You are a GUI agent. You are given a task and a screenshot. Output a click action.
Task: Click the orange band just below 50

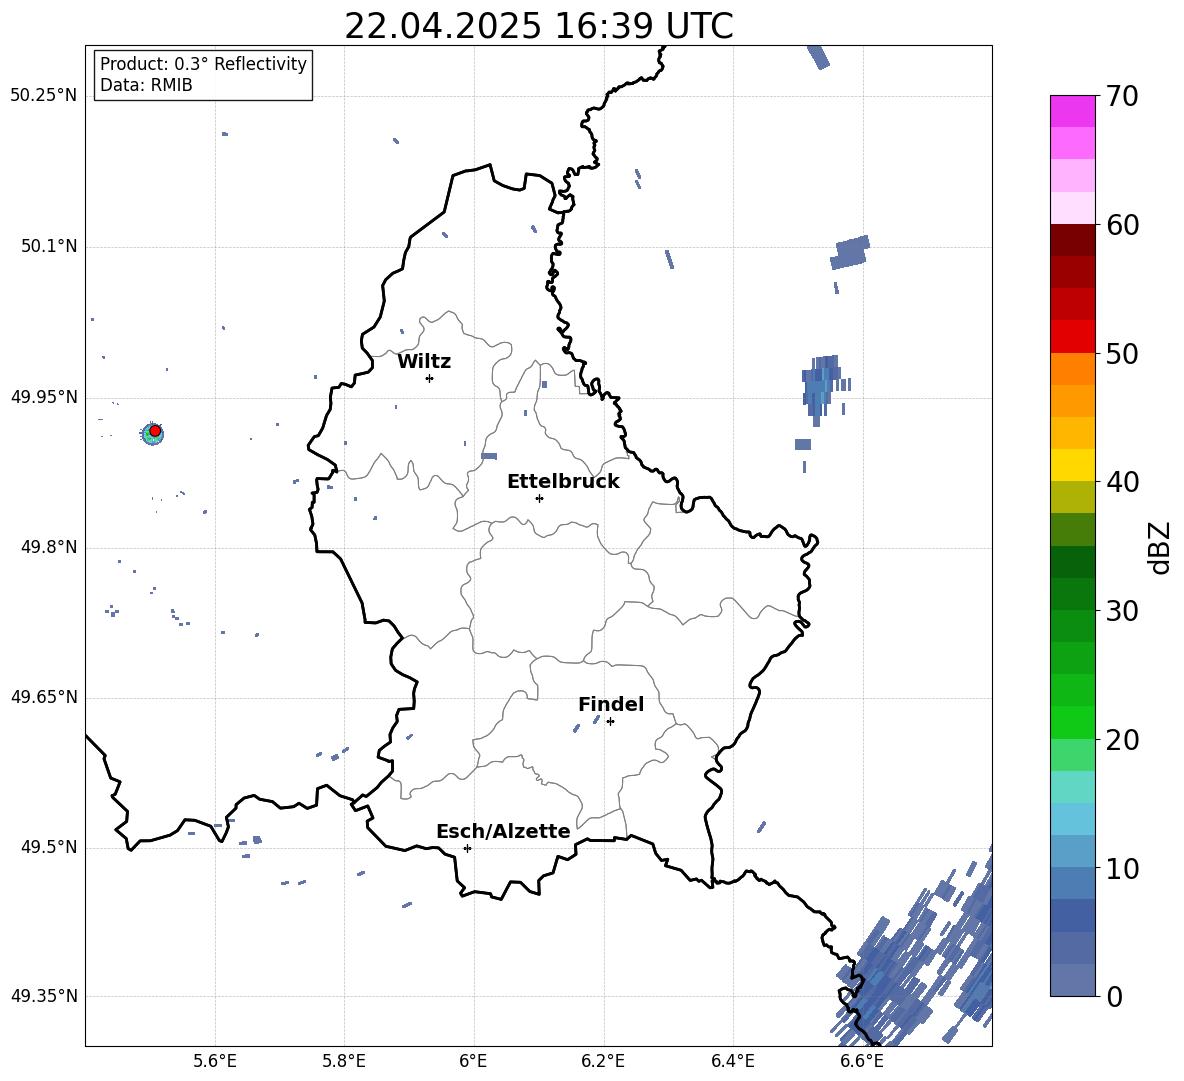click(1072, 368)
